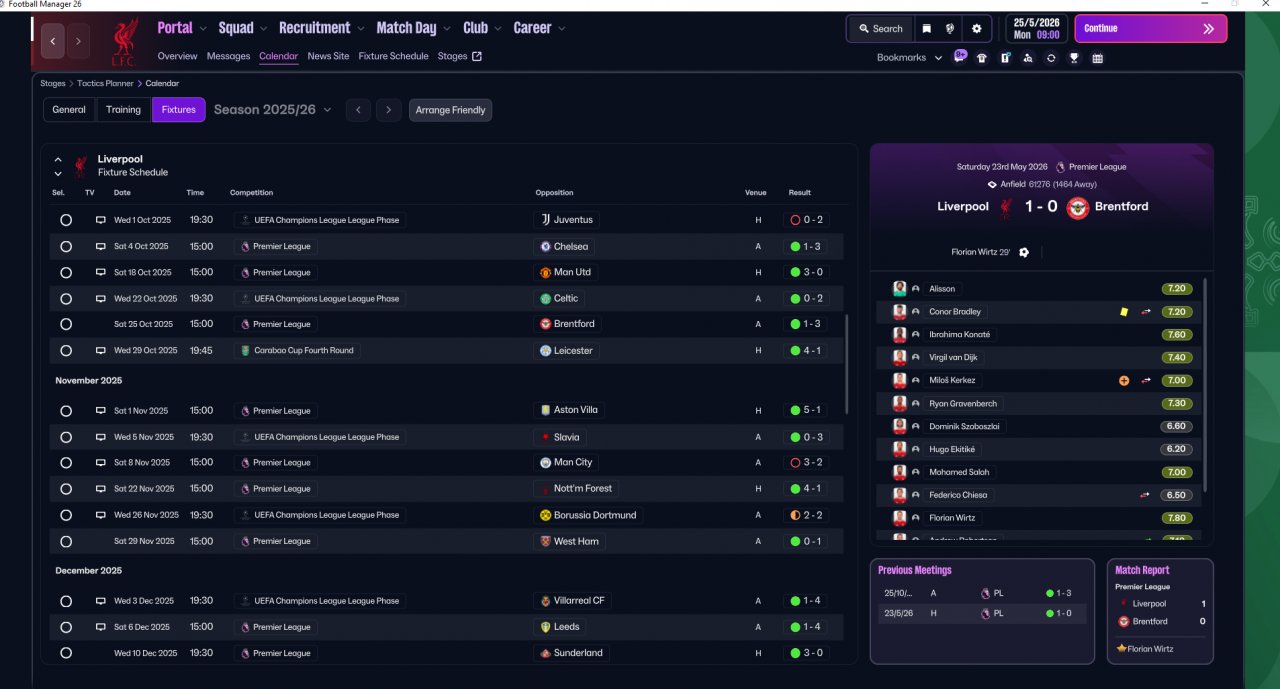Open the 9+ messages chat bookmark icon
Screen dimensions: 1280x689
(960, 57)
